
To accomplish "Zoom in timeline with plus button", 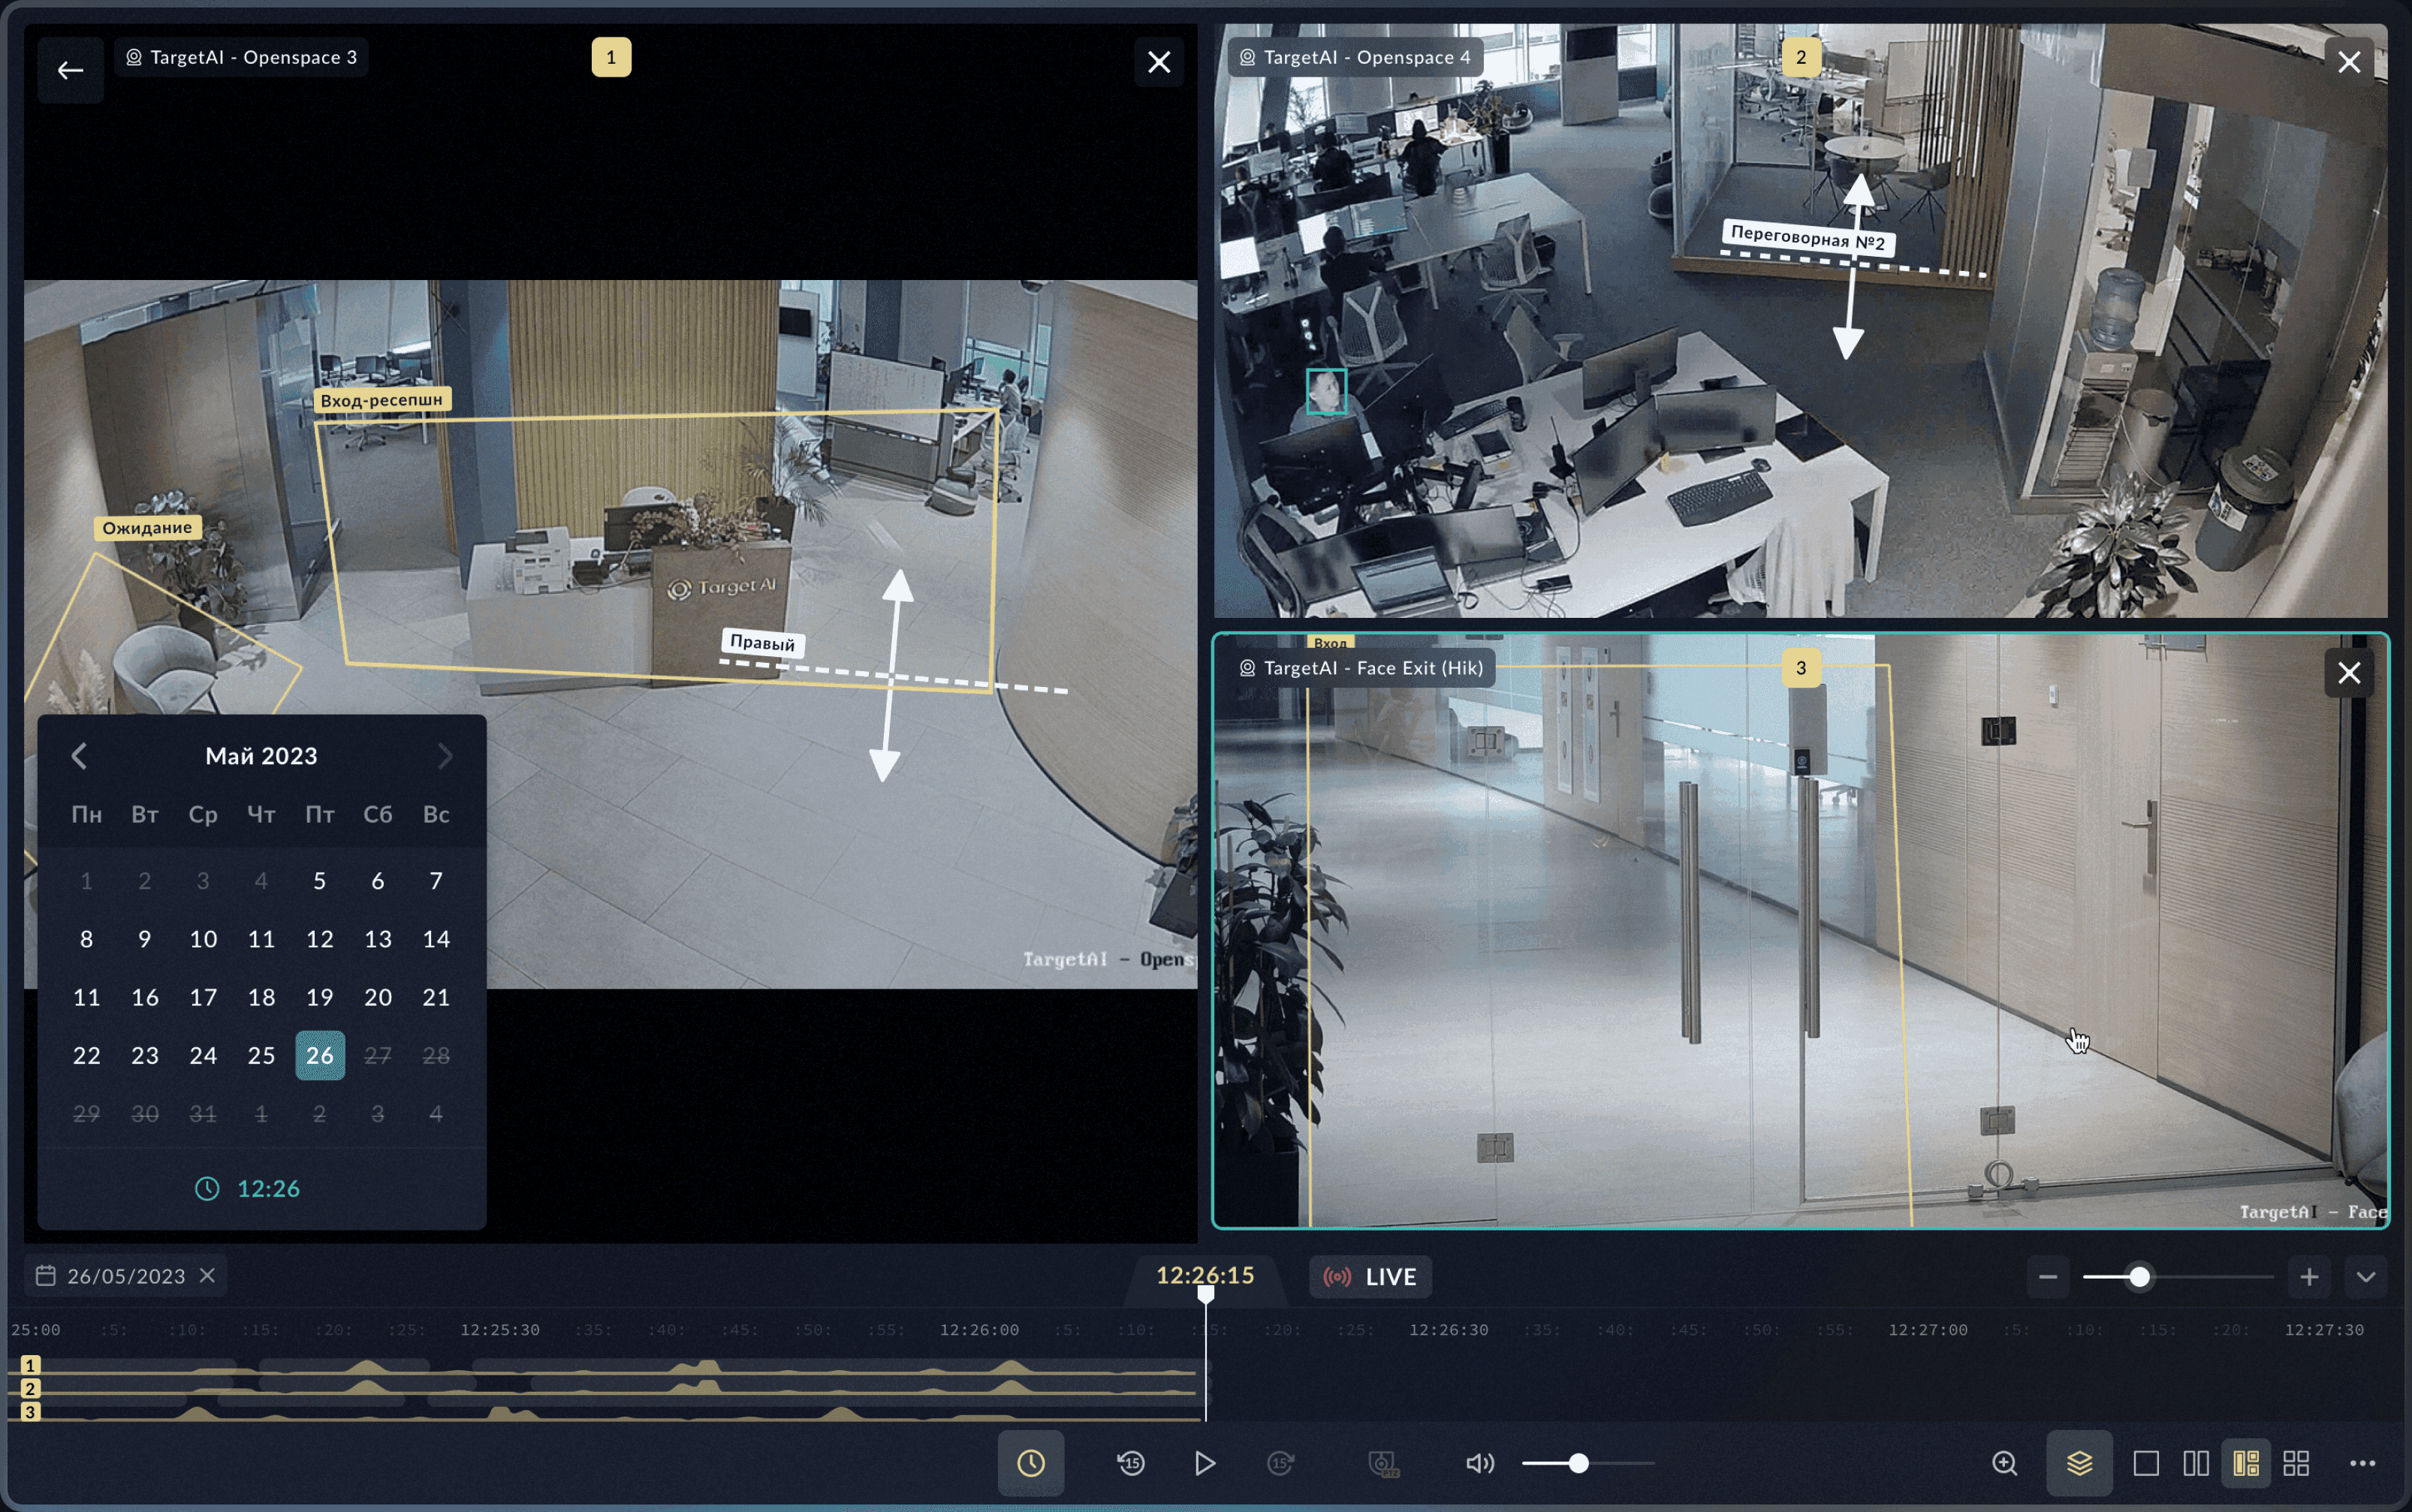I will pyautogui.click(x=2309, y=1276).
